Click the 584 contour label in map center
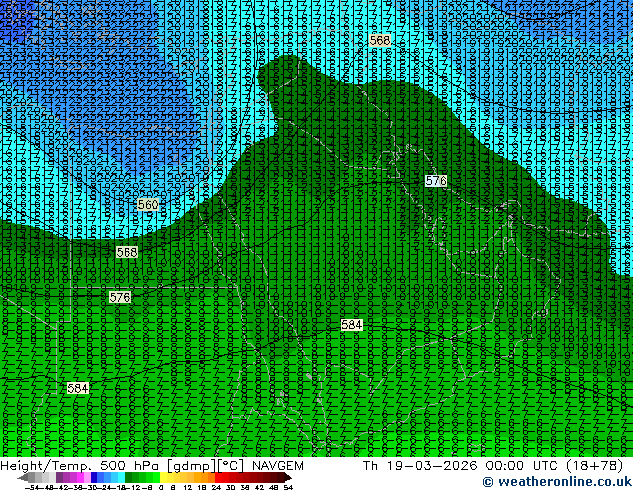The width and height of the screenshot is (634, 490). [351, 325]
